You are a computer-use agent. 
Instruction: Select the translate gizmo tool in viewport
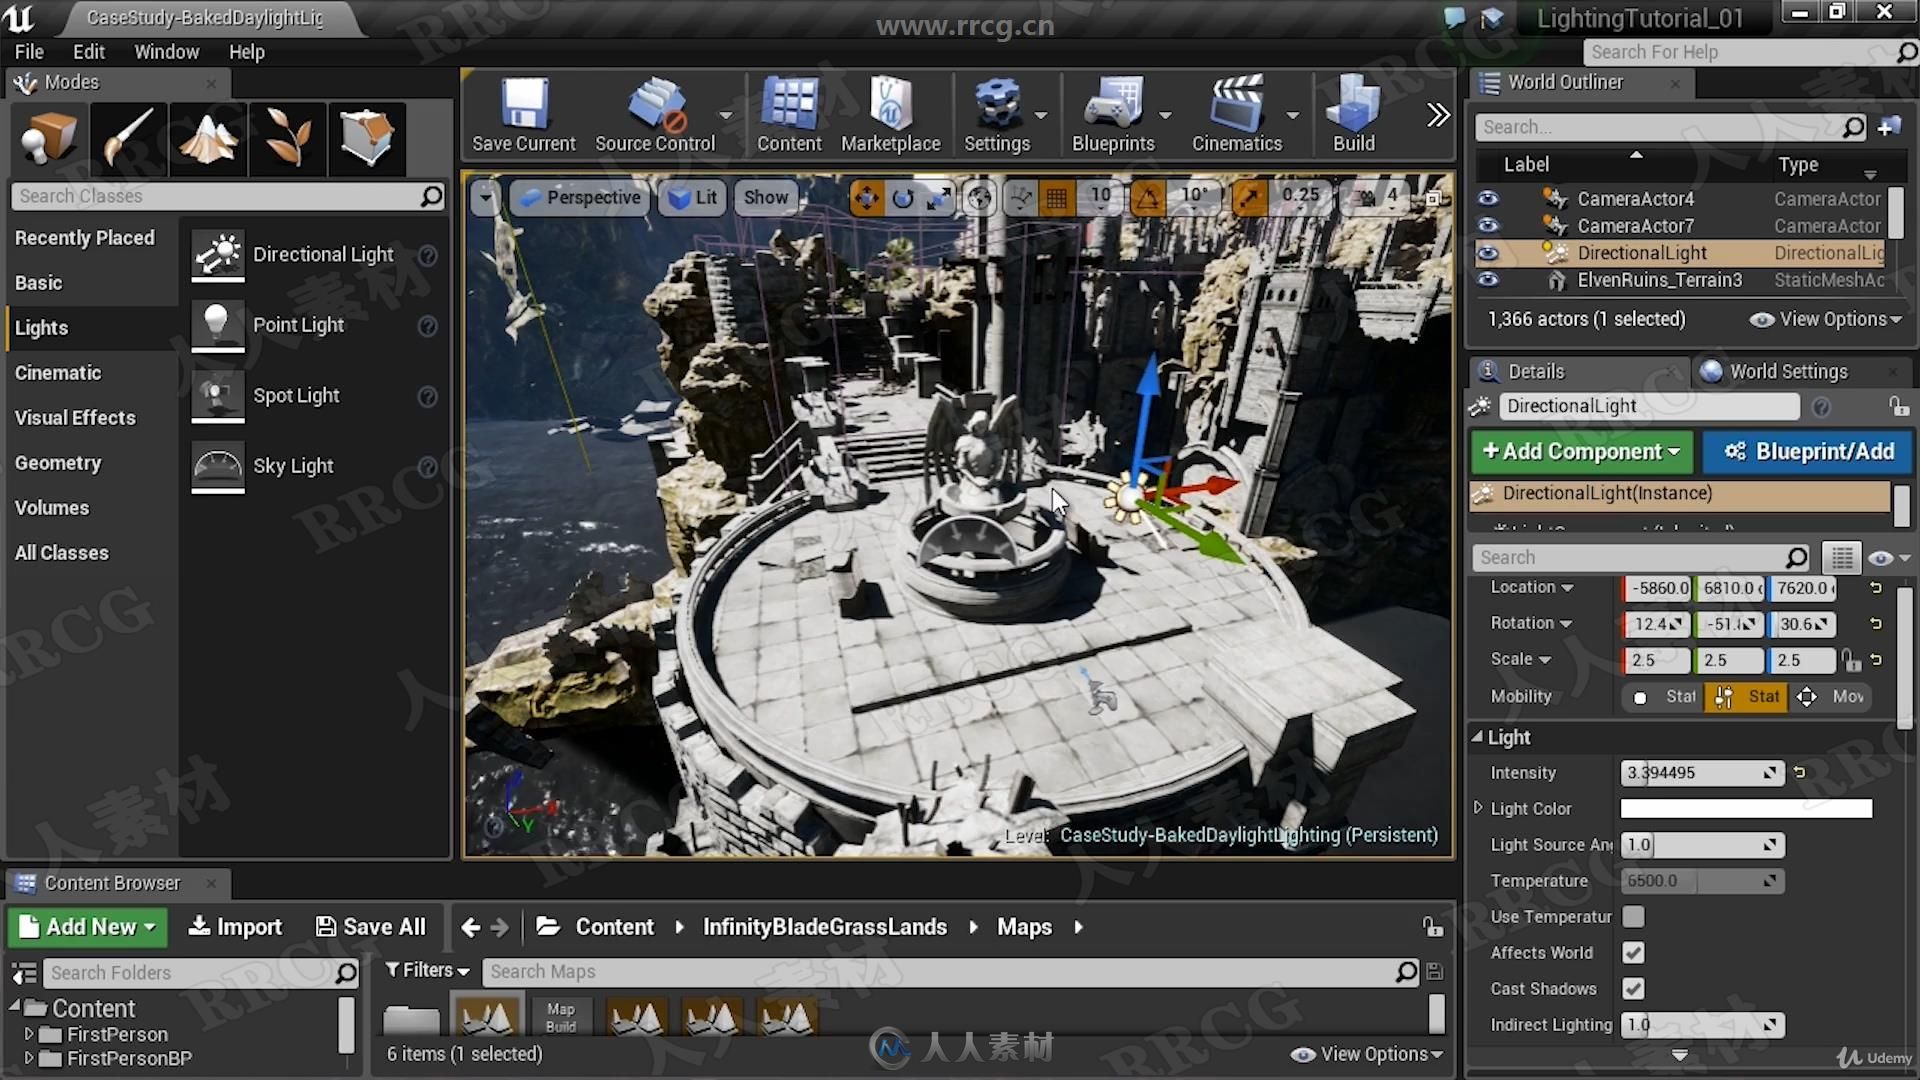866,198
